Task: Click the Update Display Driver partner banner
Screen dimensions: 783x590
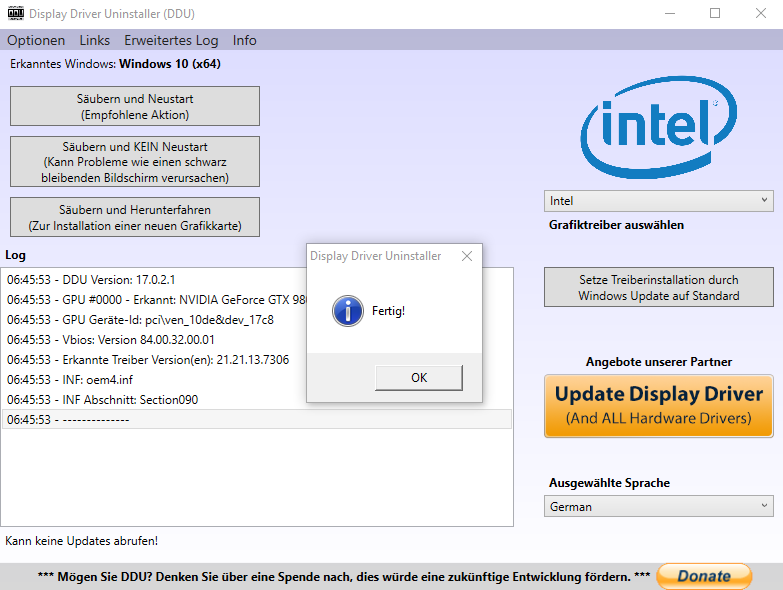Action: tap(659, 406)
